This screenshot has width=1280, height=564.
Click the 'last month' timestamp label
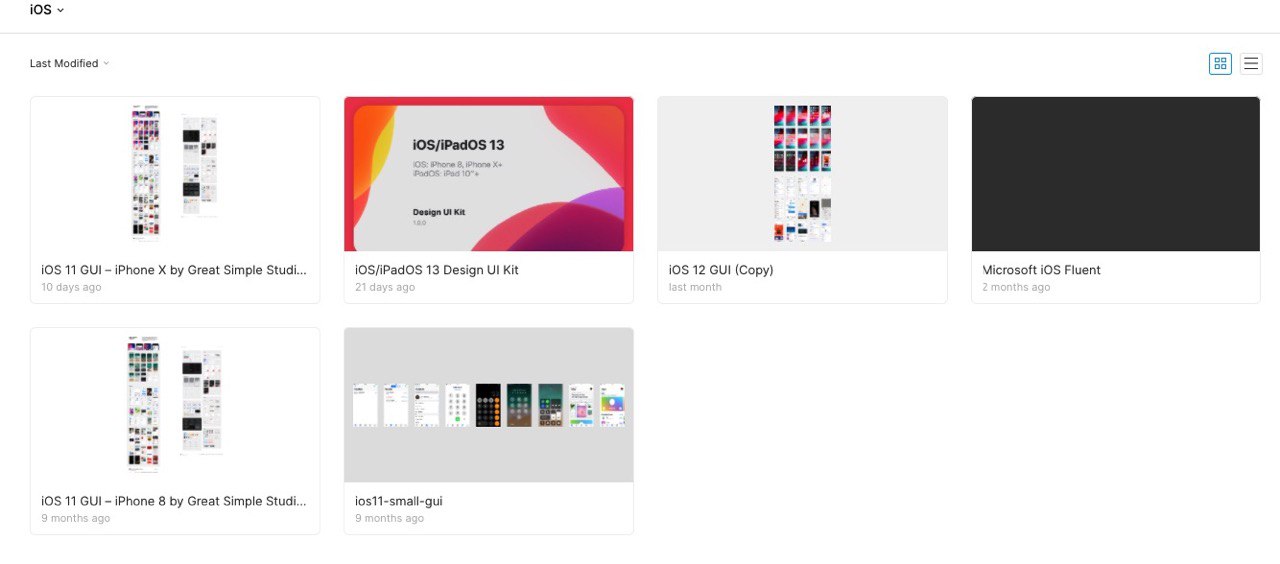(x=695, y=287)
